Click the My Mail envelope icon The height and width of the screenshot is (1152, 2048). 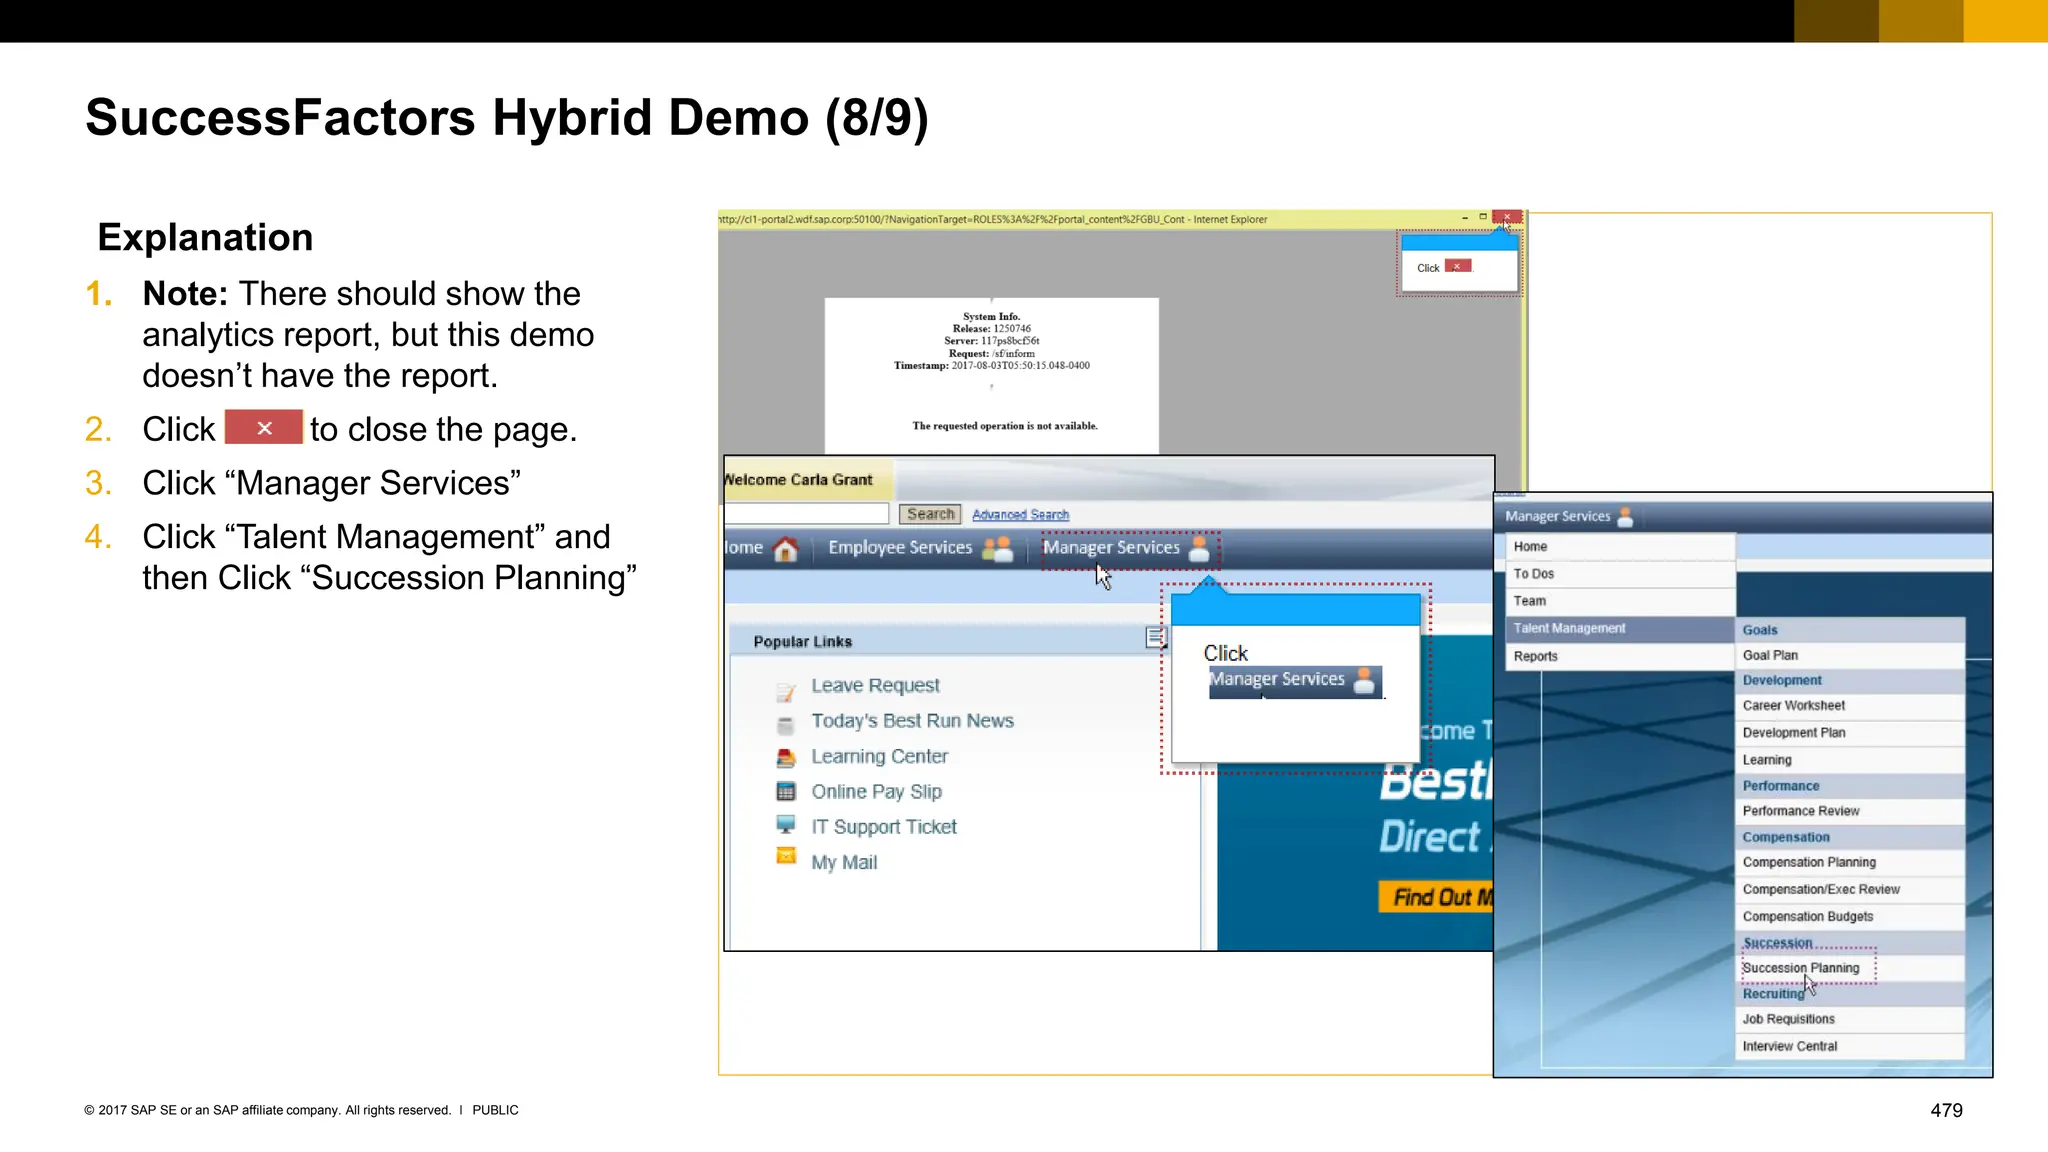pos(786,856)
